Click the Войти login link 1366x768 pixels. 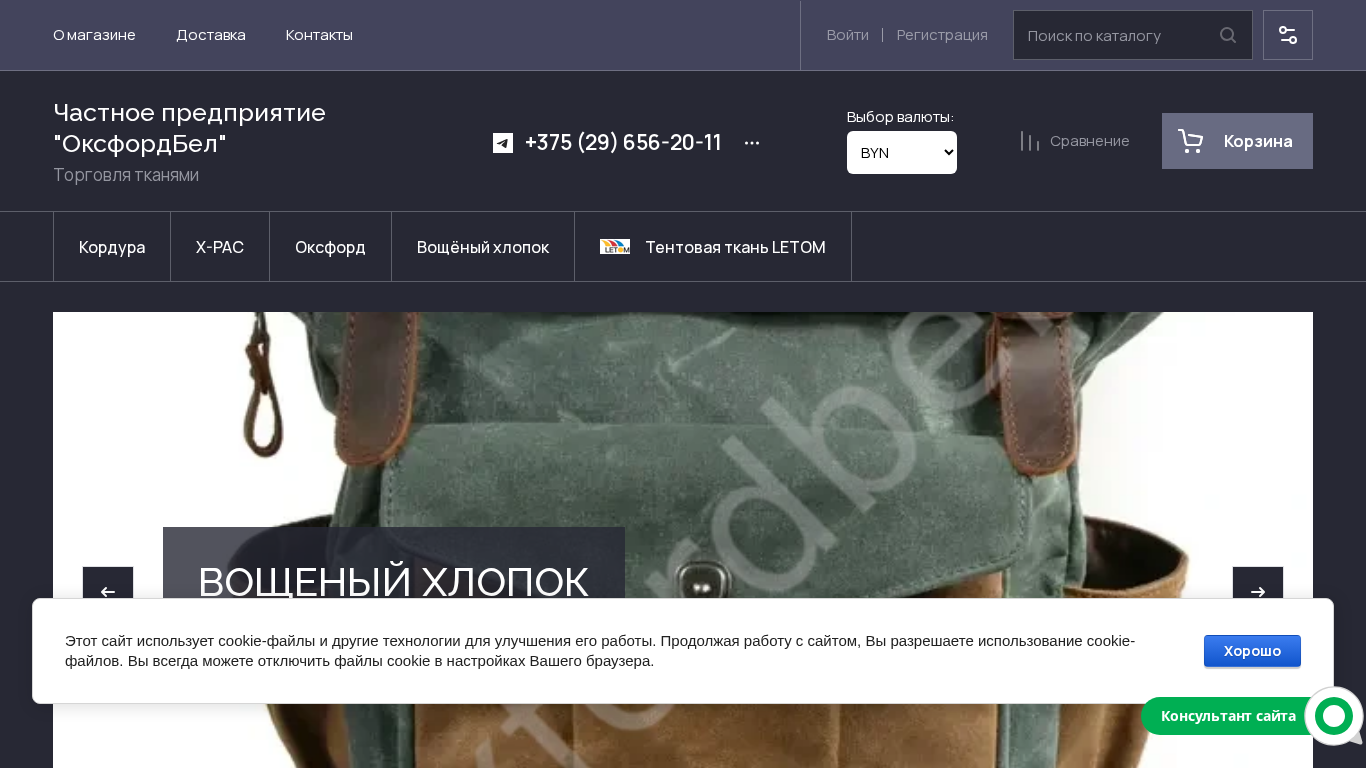[x=848, y=35]
